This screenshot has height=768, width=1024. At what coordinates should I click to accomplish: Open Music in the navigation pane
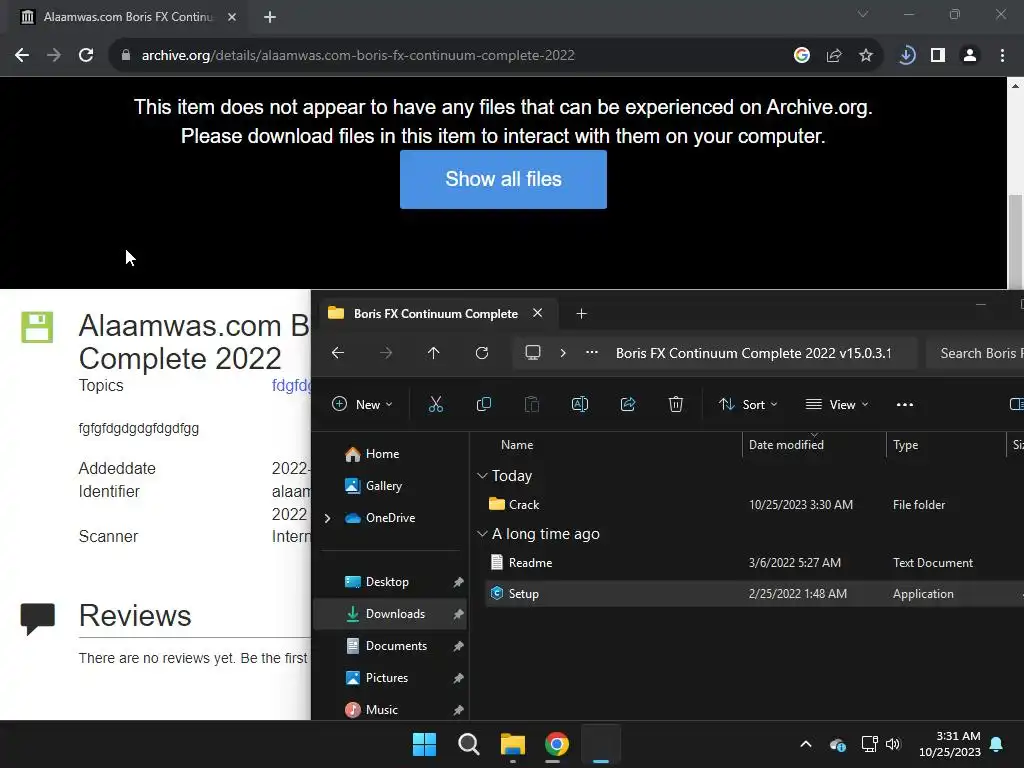(x=381, y=710)
